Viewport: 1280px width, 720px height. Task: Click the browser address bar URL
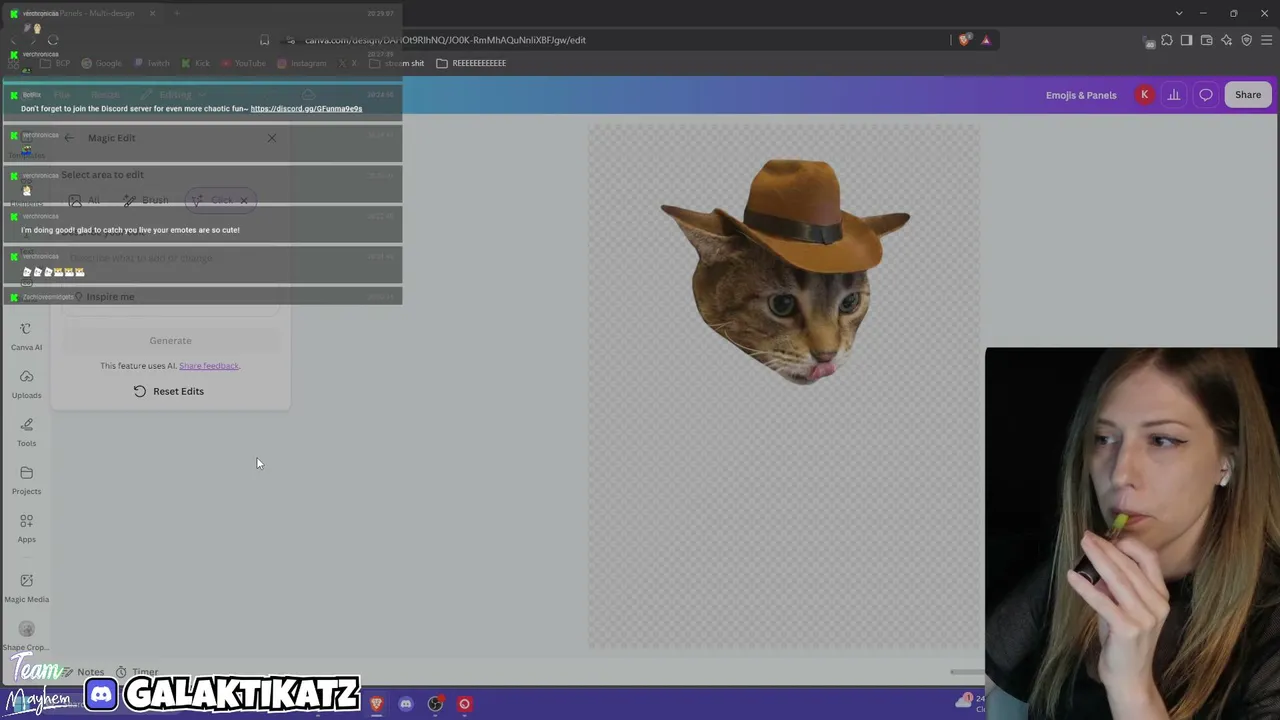coord(445,40)
